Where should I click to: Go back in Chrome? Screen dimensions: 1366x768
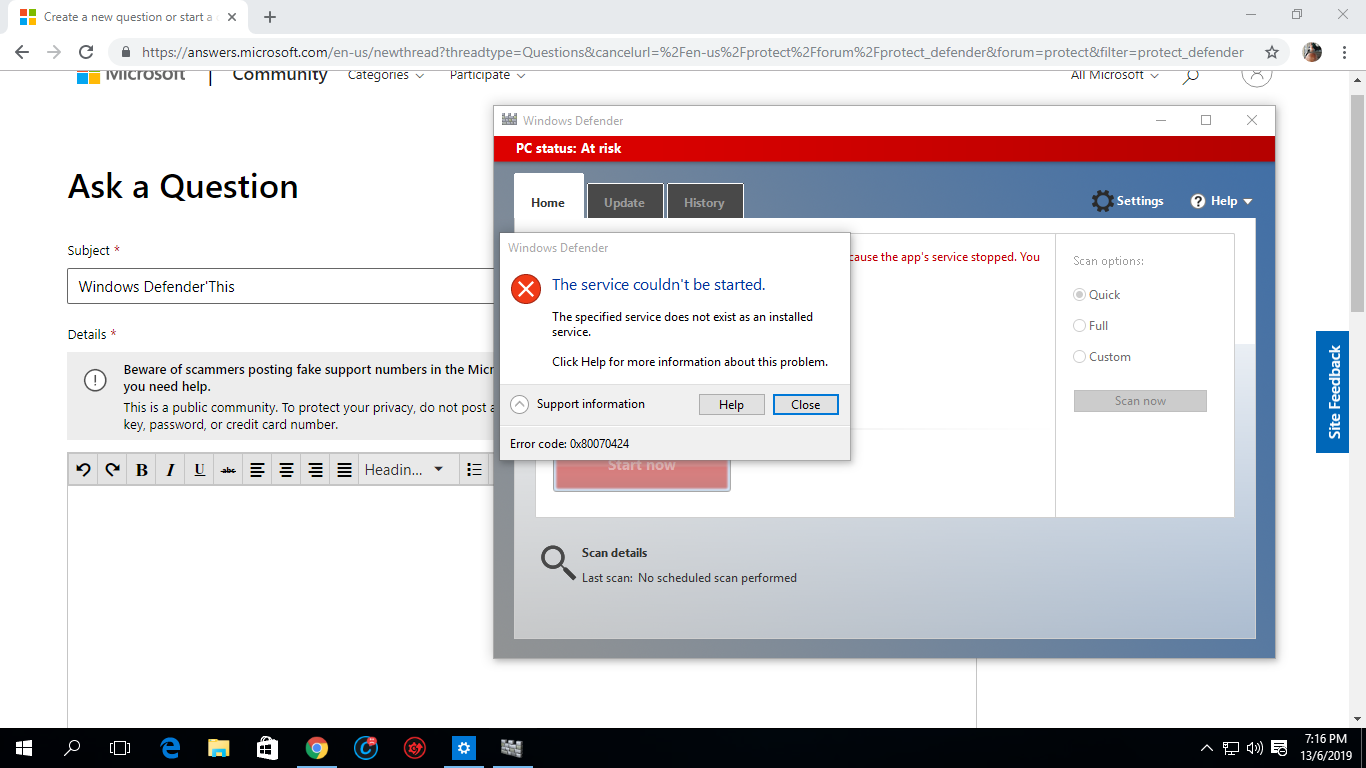click(x=22, y=52)
